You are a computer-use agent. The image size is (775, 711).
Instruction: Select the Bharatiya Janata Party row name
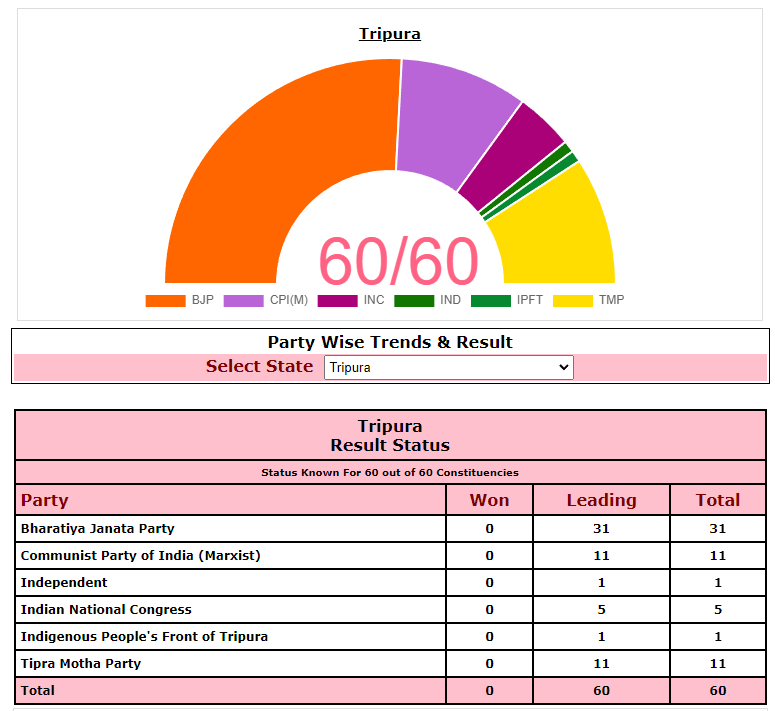(97, 529)
